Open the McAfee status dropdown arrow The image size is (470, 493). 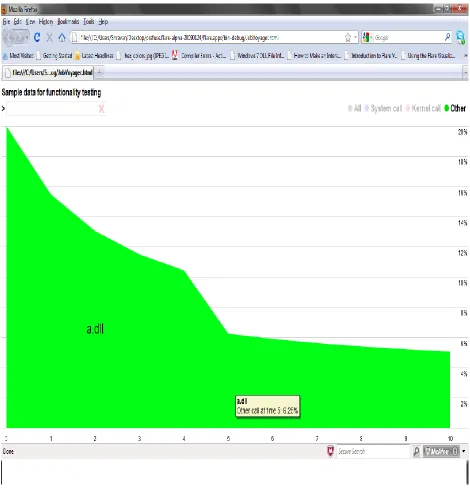[x=464, y=451]
